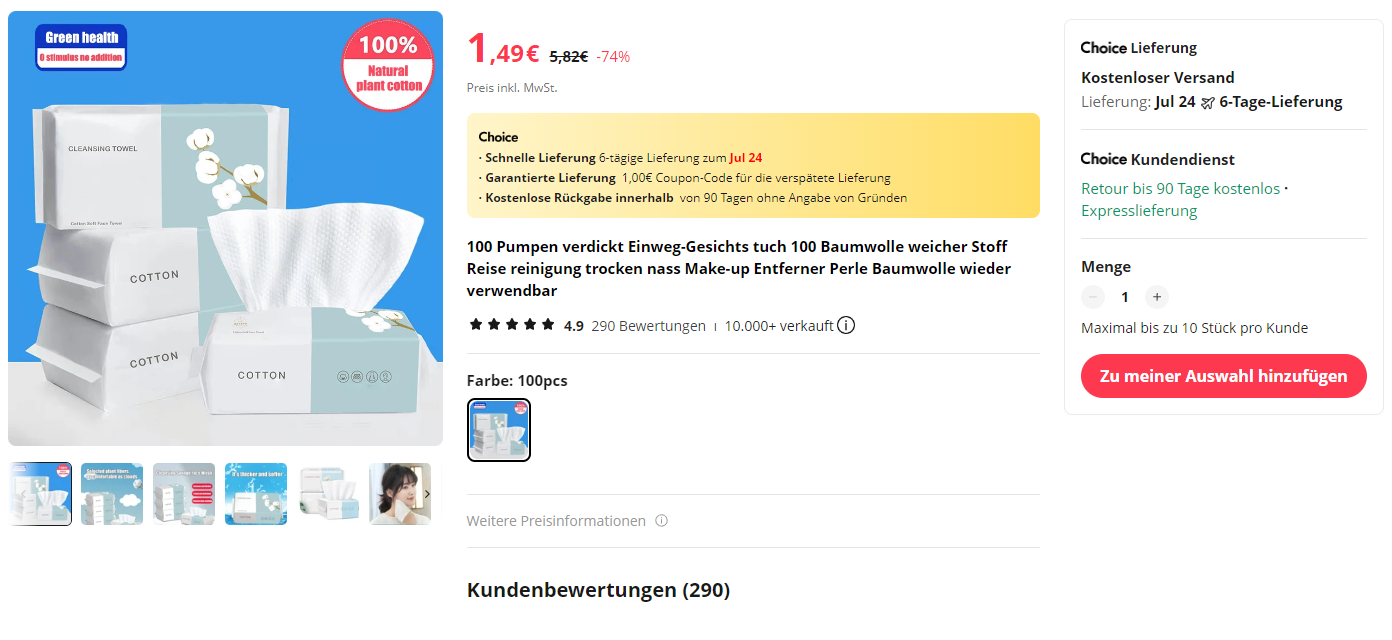1392x640 pixels.
Task: Open Retour bis 90 Tage kostenlos link
Action: tap(1180, 188)
